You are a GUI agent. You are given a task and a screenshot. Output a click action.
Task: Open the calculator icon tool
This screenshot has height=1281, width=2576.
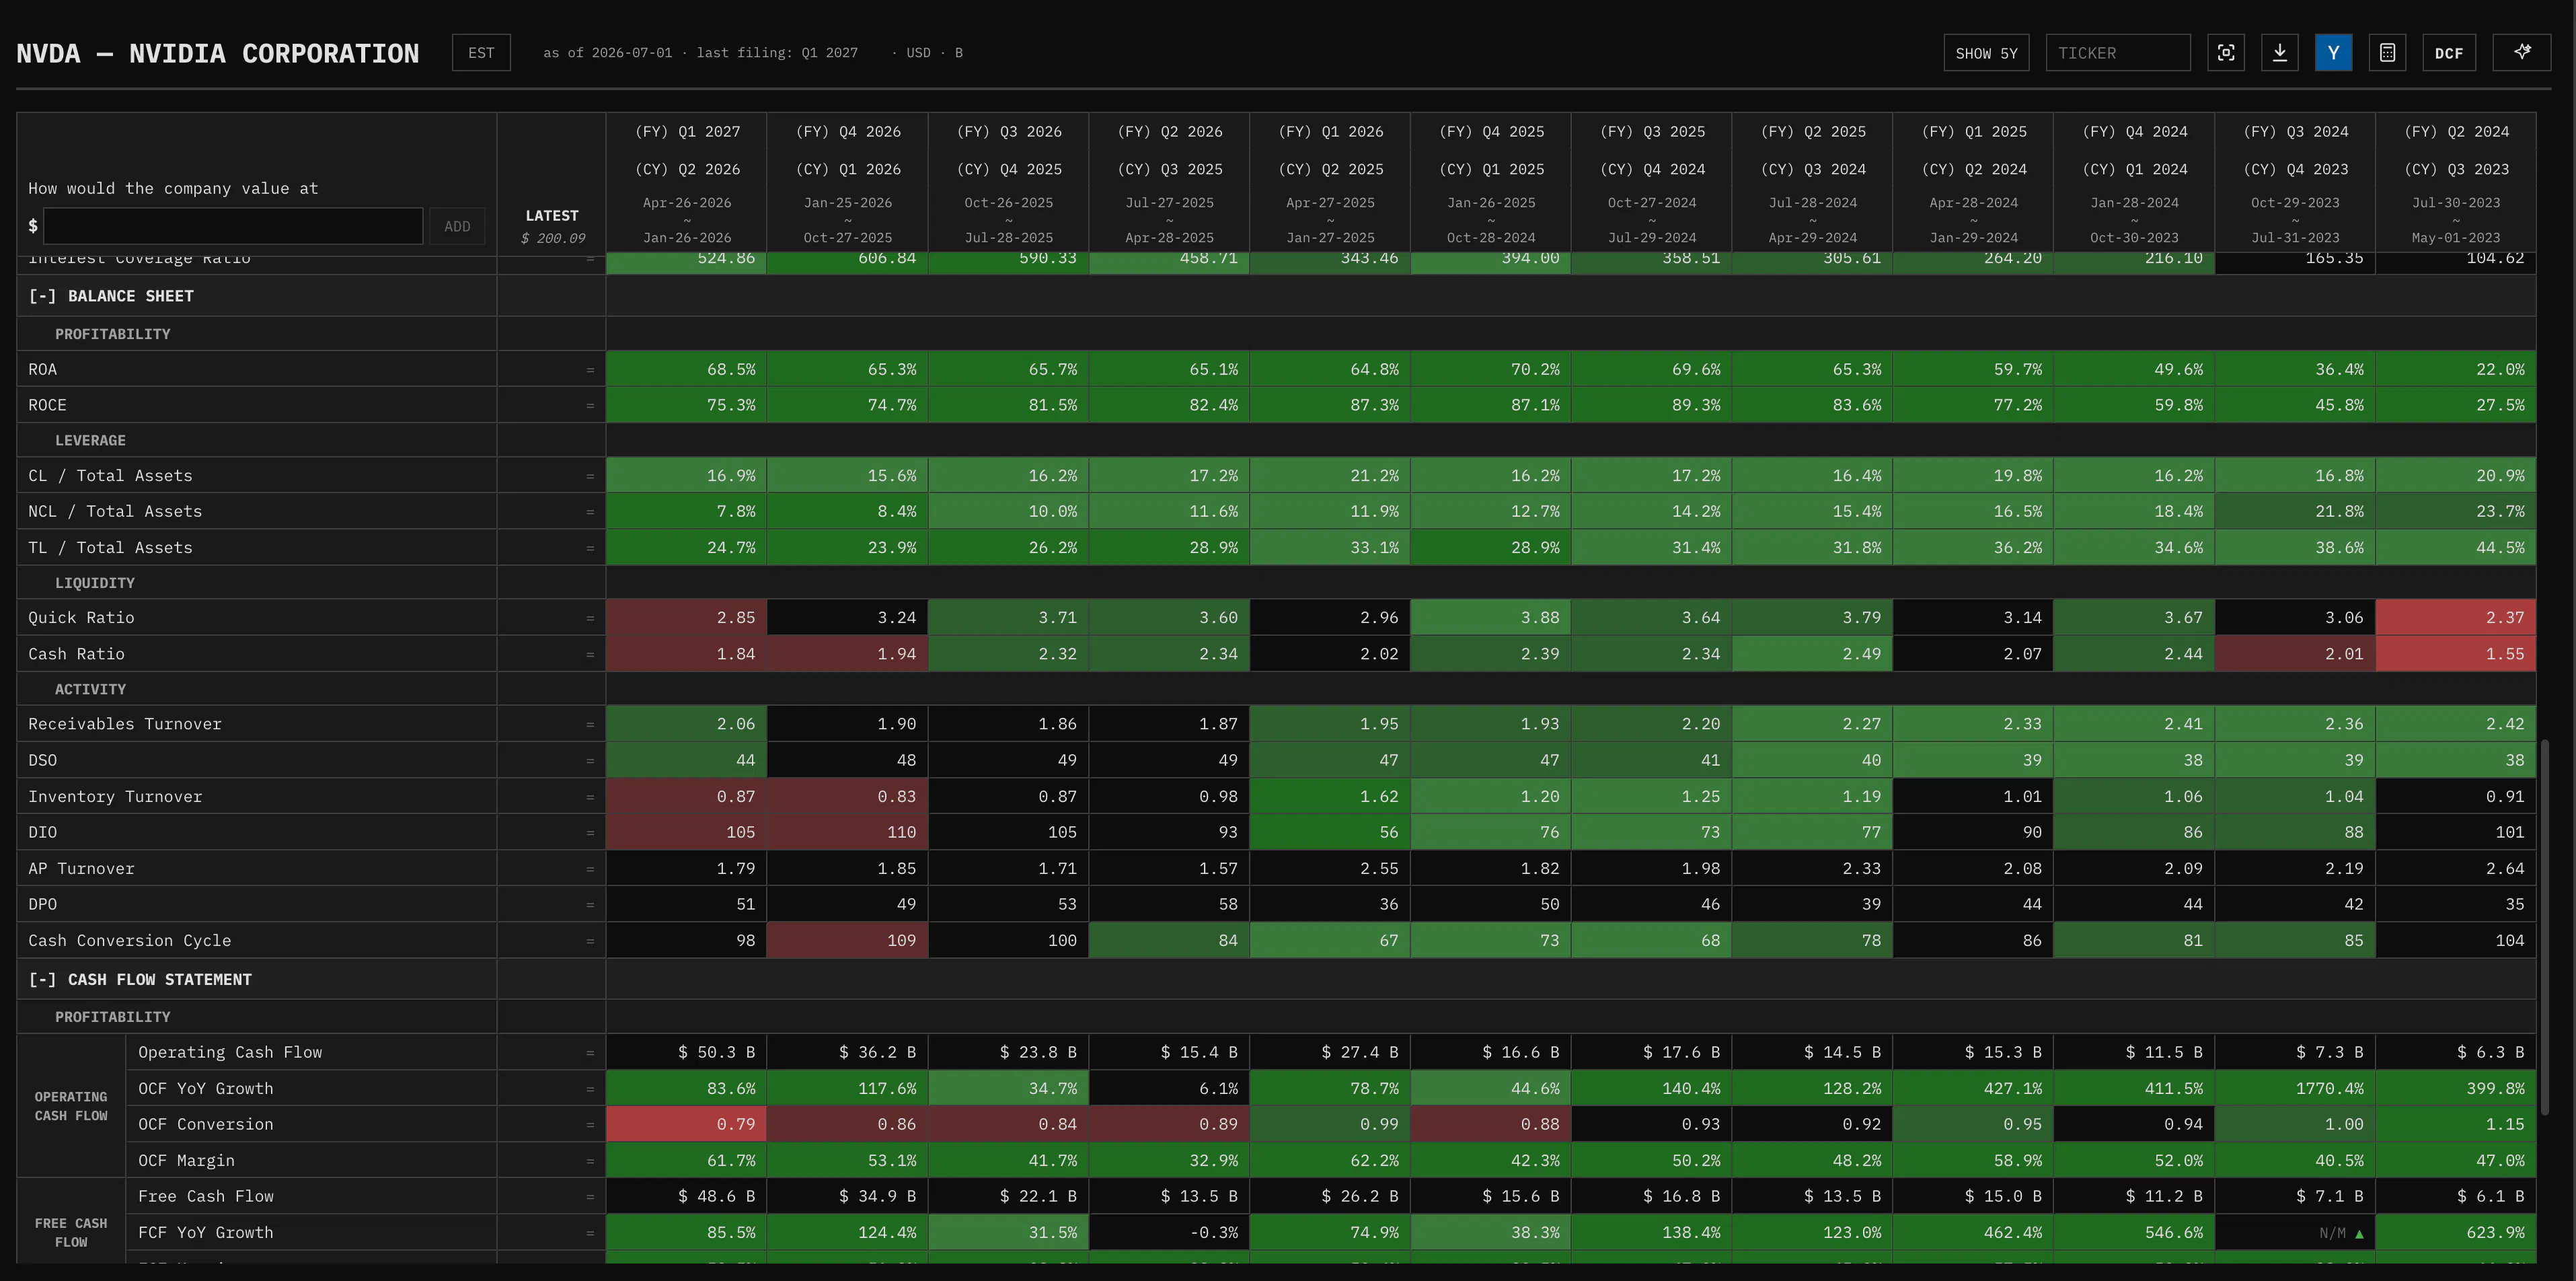2387,53
